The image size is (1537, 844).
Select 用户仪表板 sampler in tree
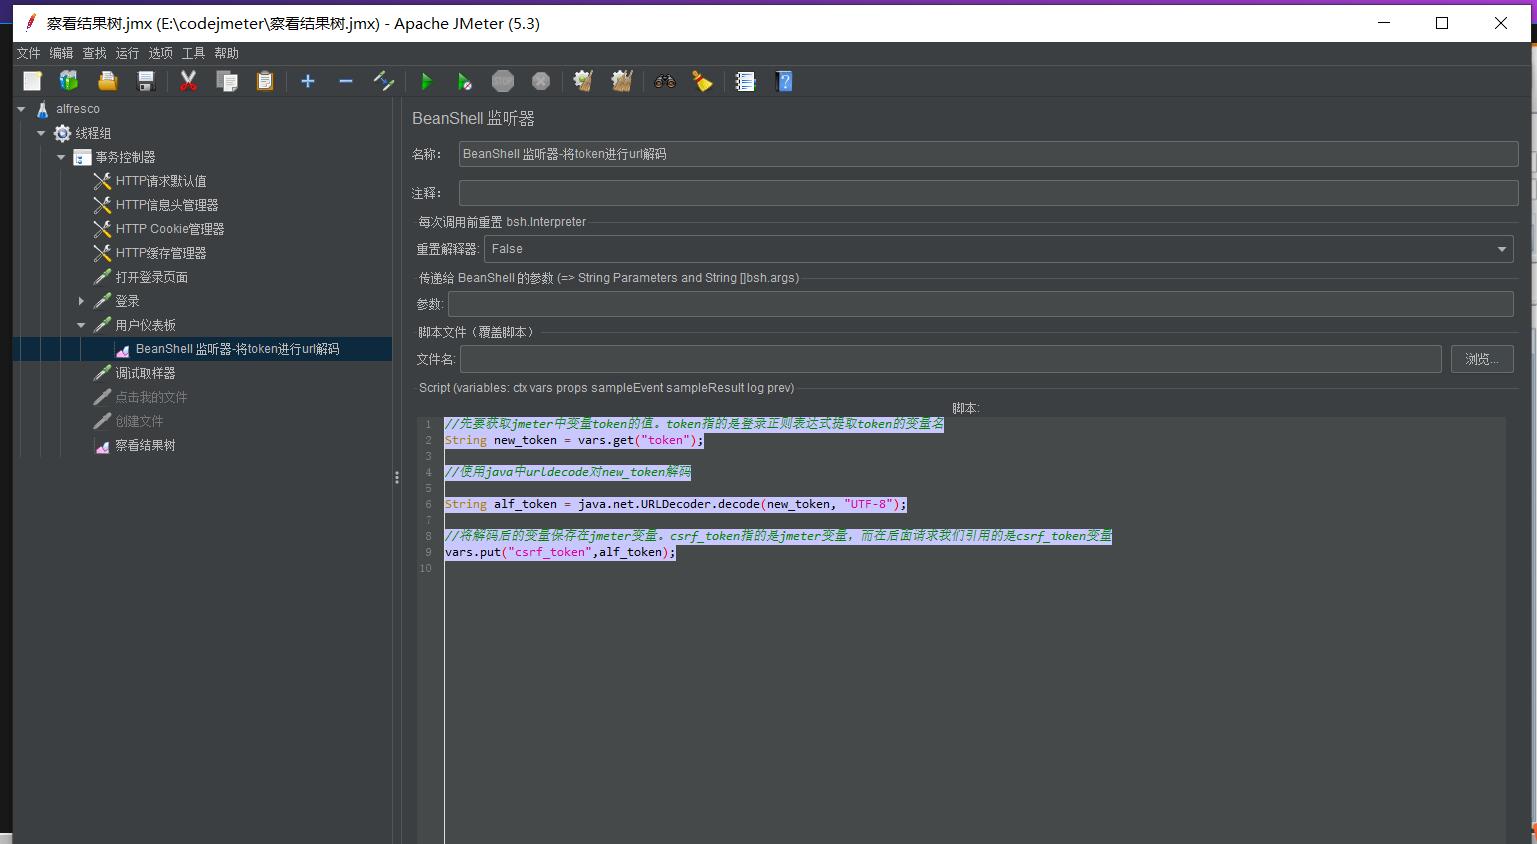[x=145, y=325]
